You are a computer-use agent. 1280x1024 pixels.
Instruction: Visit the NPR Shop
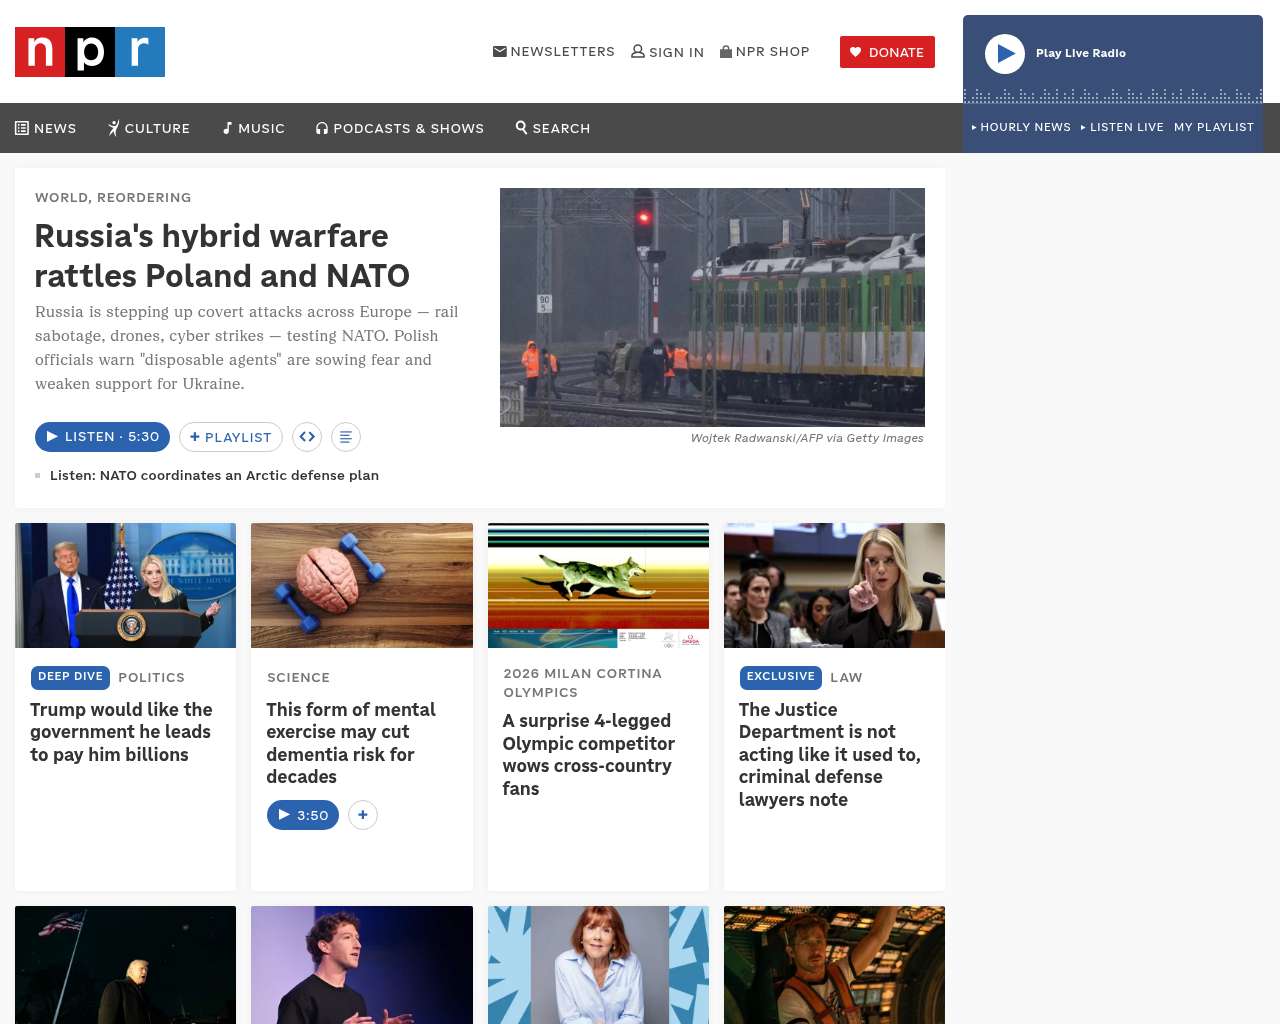click(x=765, y=52)
